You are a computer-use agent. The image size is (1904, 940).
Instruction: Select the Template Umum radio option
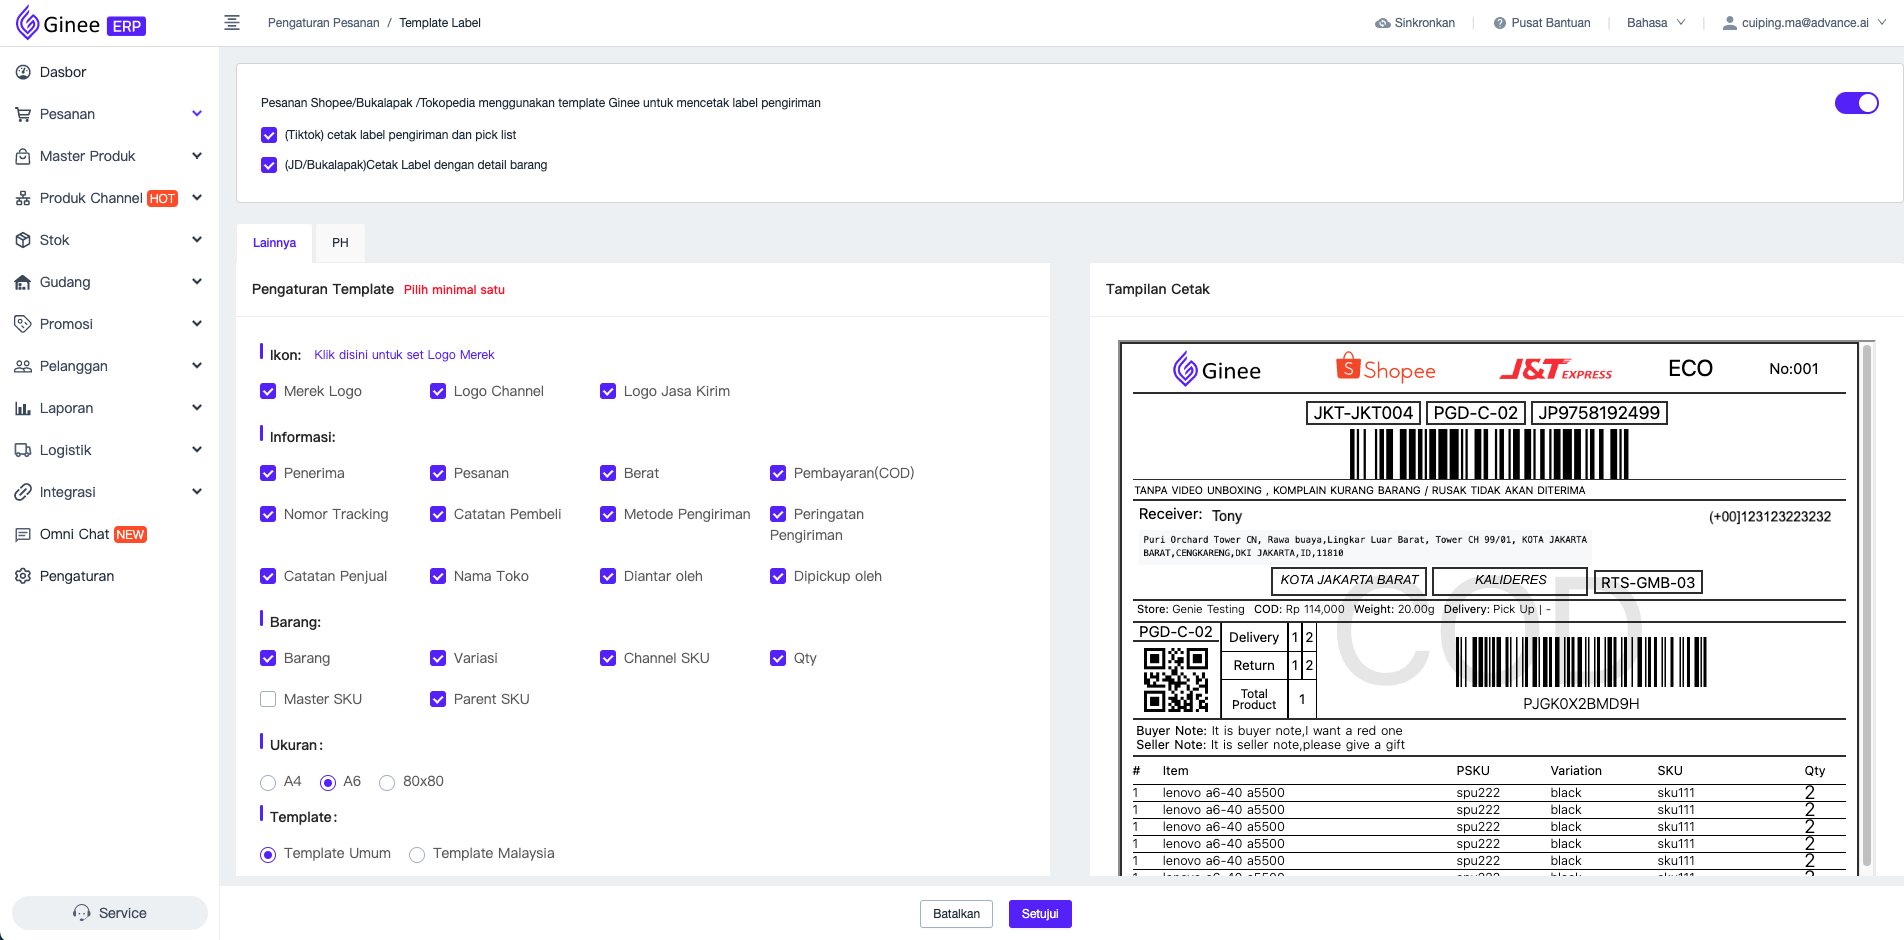point(268,854)
